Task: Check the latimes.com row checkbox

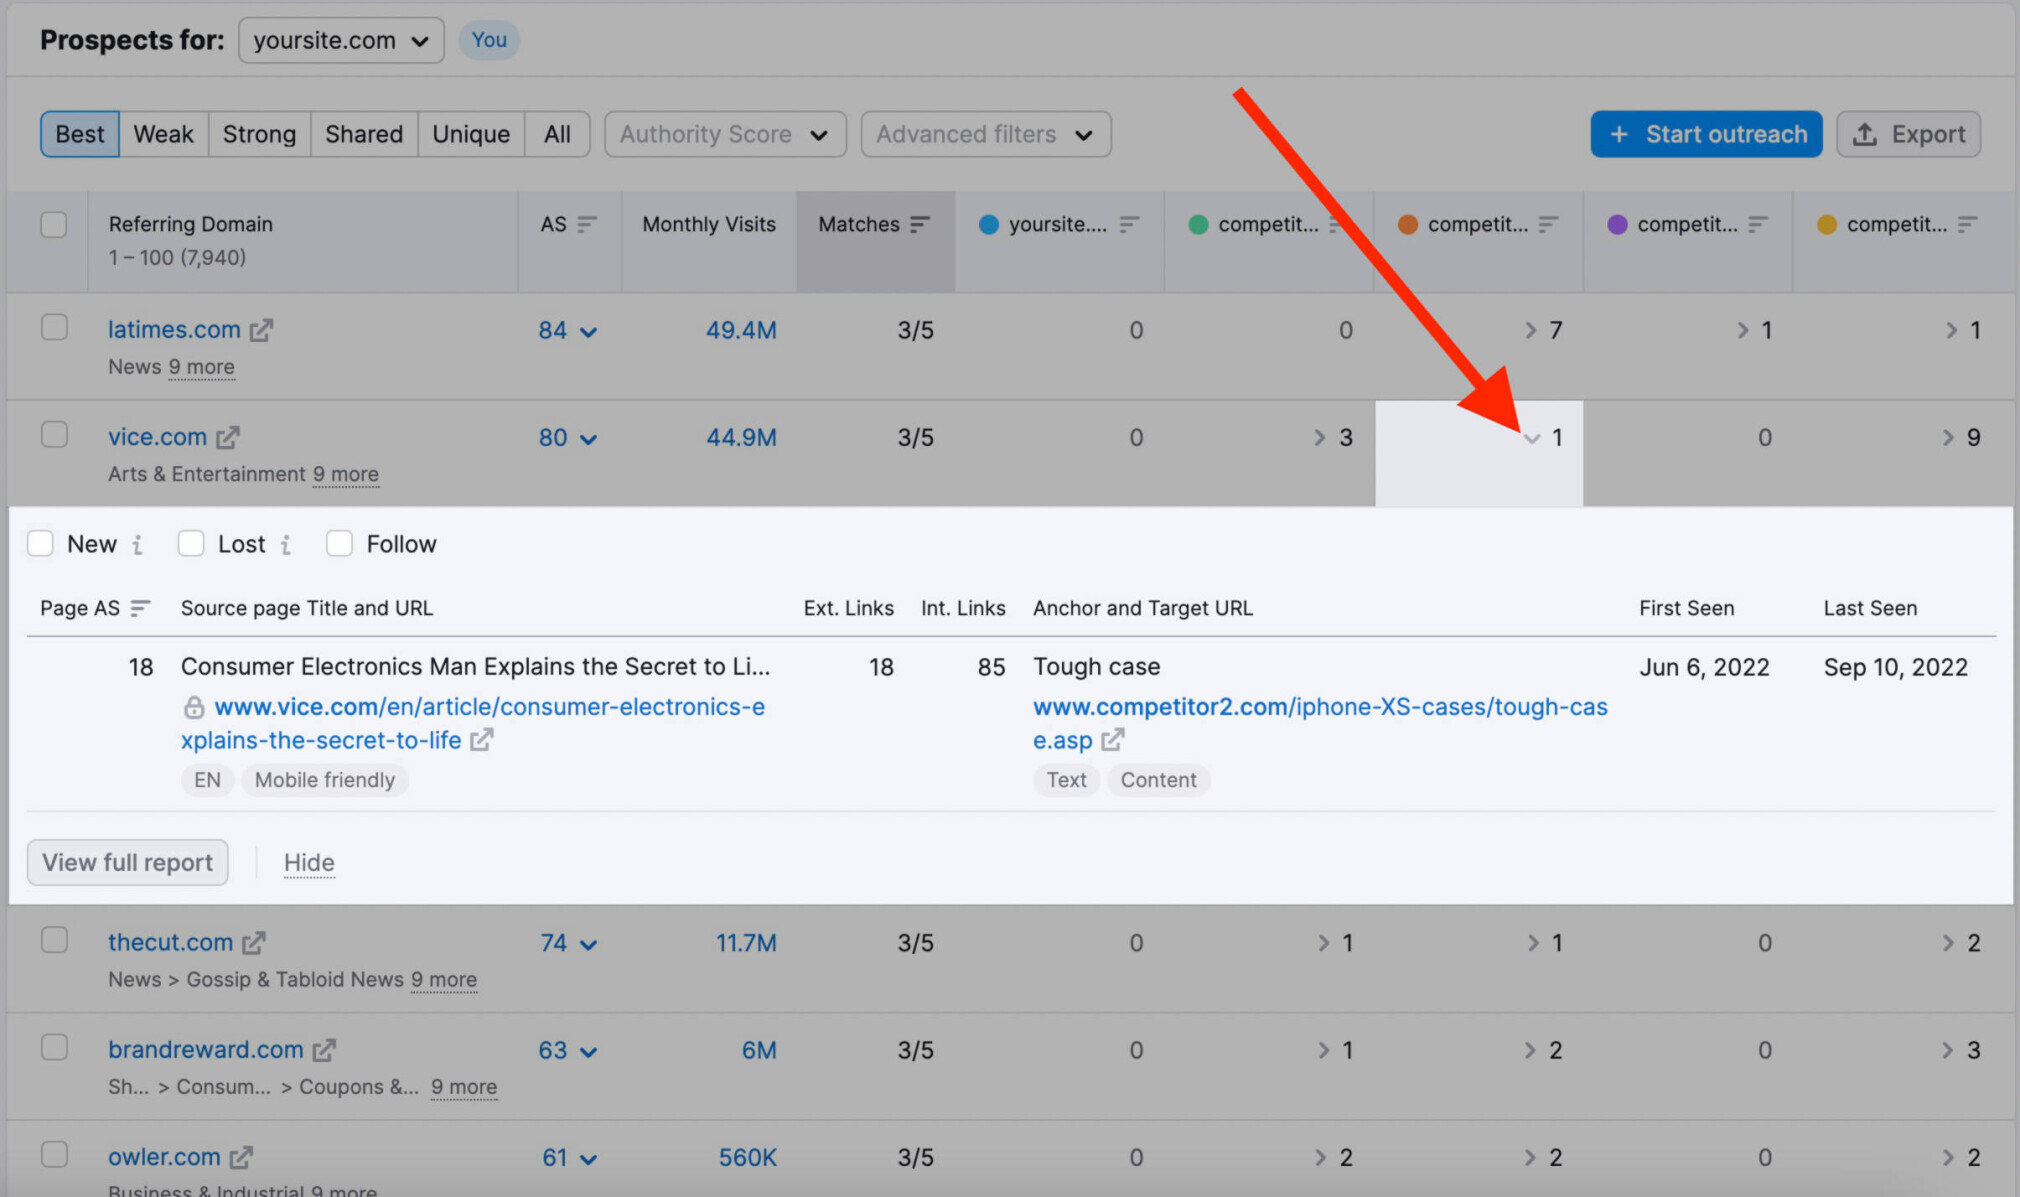Action: pyautogui.click(x=54, y=328)
